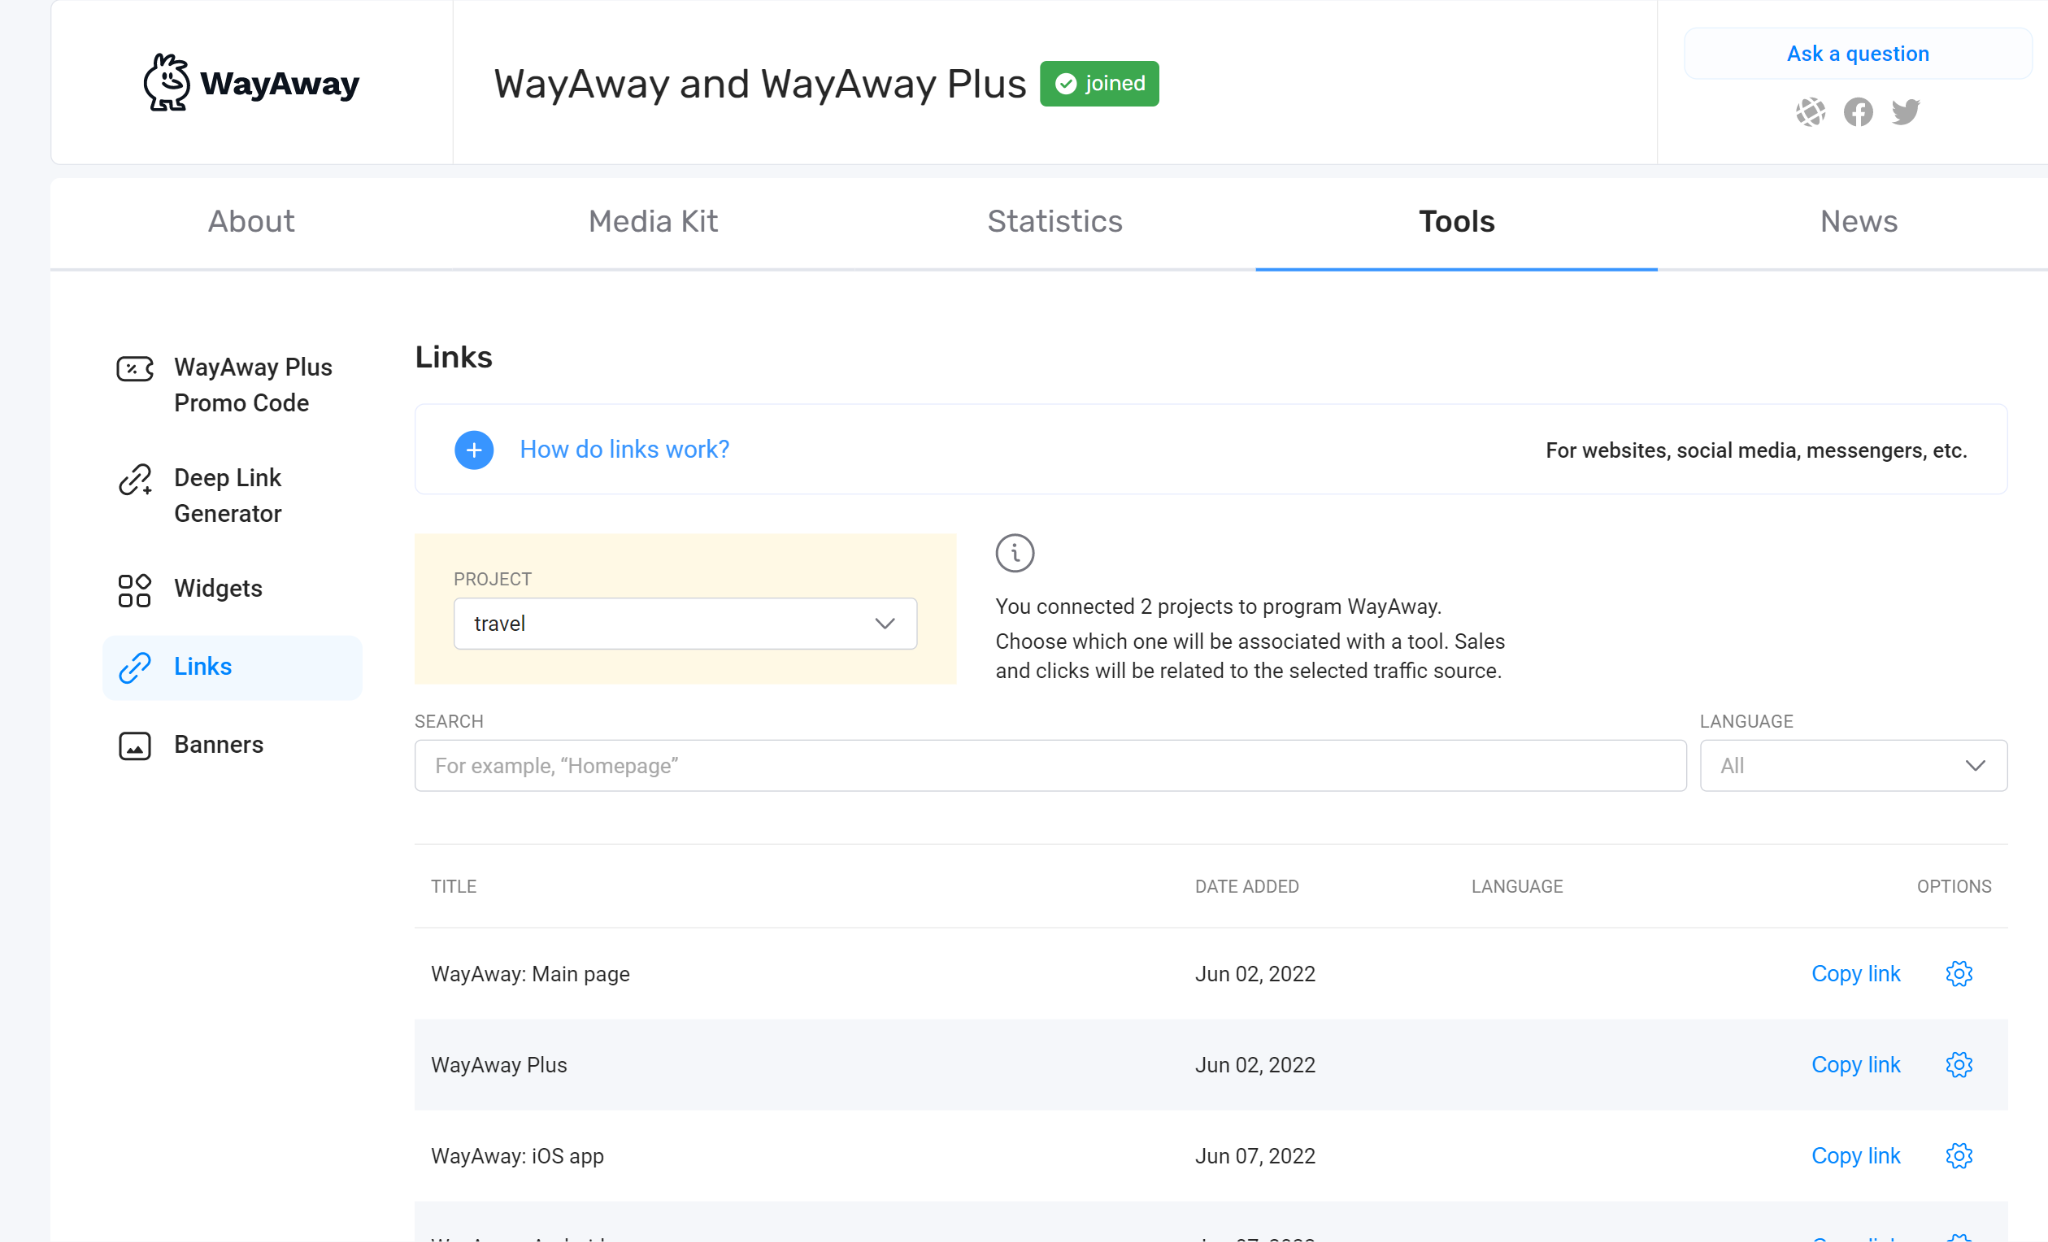Image resolution: width=2048 pixels, height=1242 pixels.
Task: Click the WayAway Plus row title
Action: click(499, 1065)
